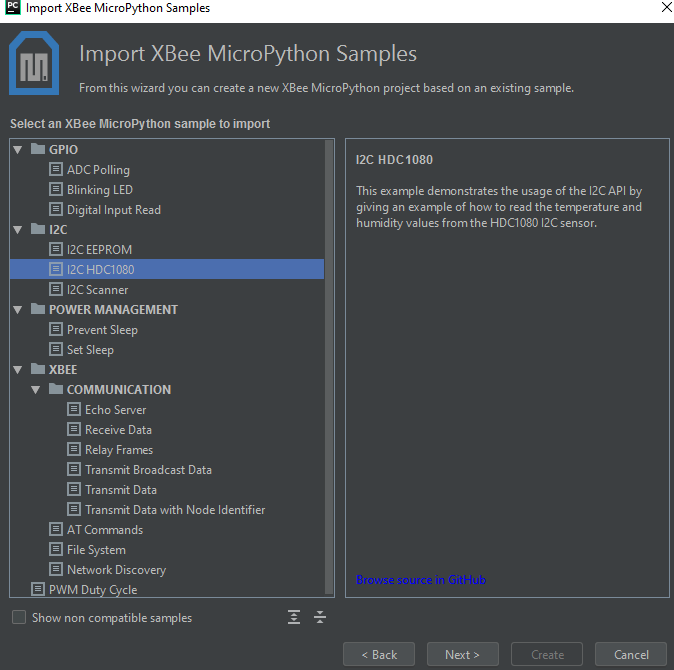This screenshot has width=674, height=670.
Task: Expand all tree nodes icon
Action: (x=294, y=617)
